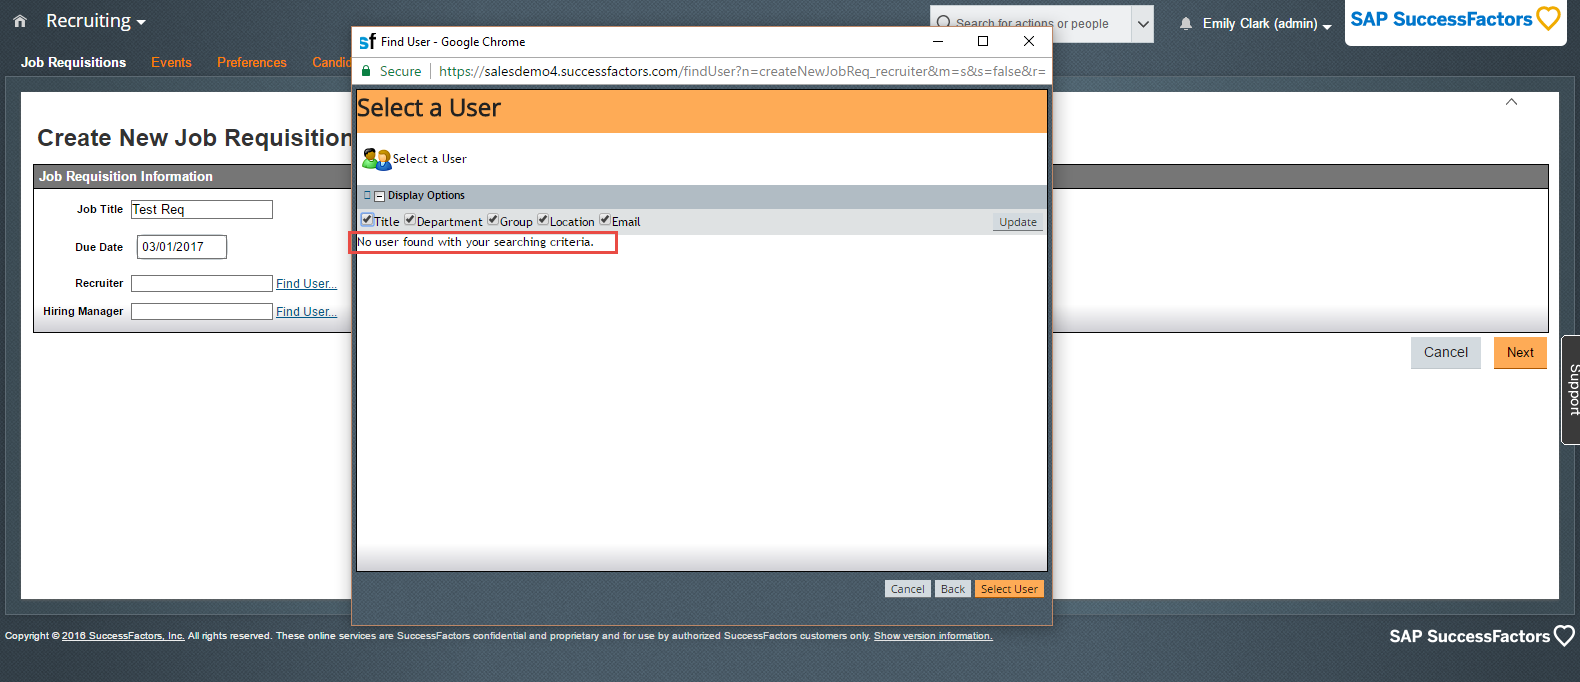
Task: Expand the search box dropdown arrow
Action: point(1143,24)
